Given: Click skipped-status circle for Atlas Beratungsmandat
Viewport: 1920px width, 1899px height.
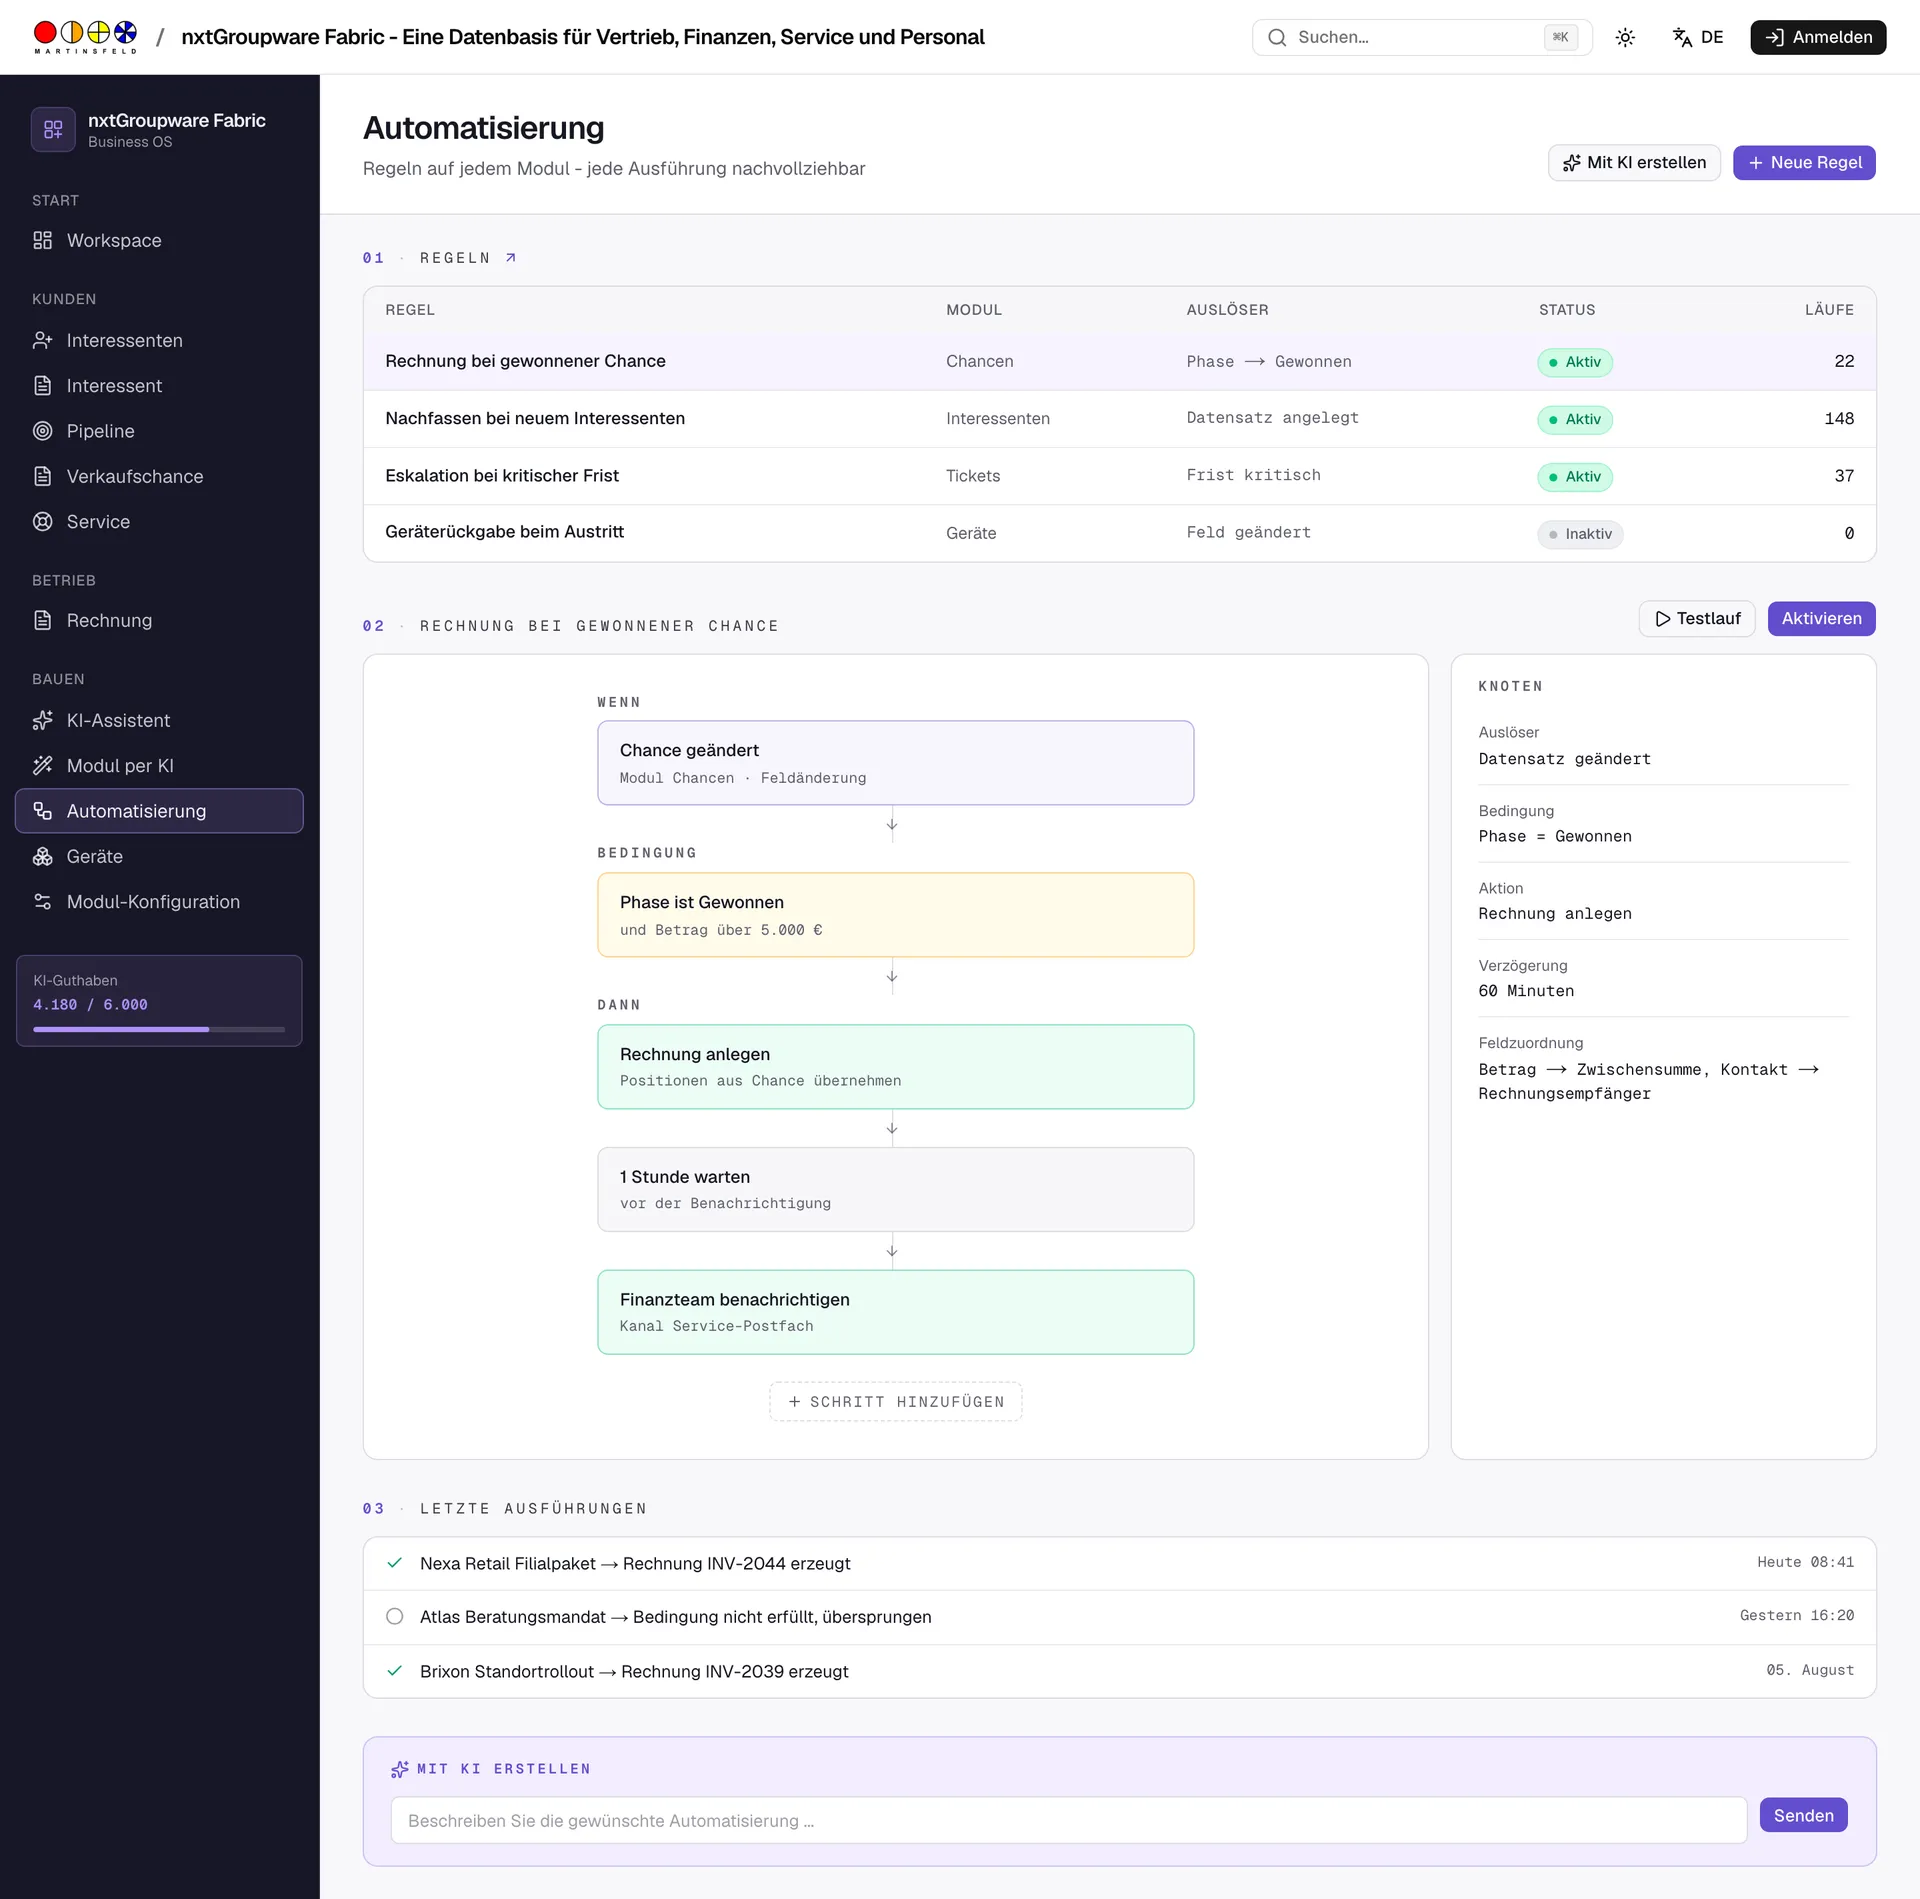Looking at the screenshot, I should click(x=395, y=1617).
